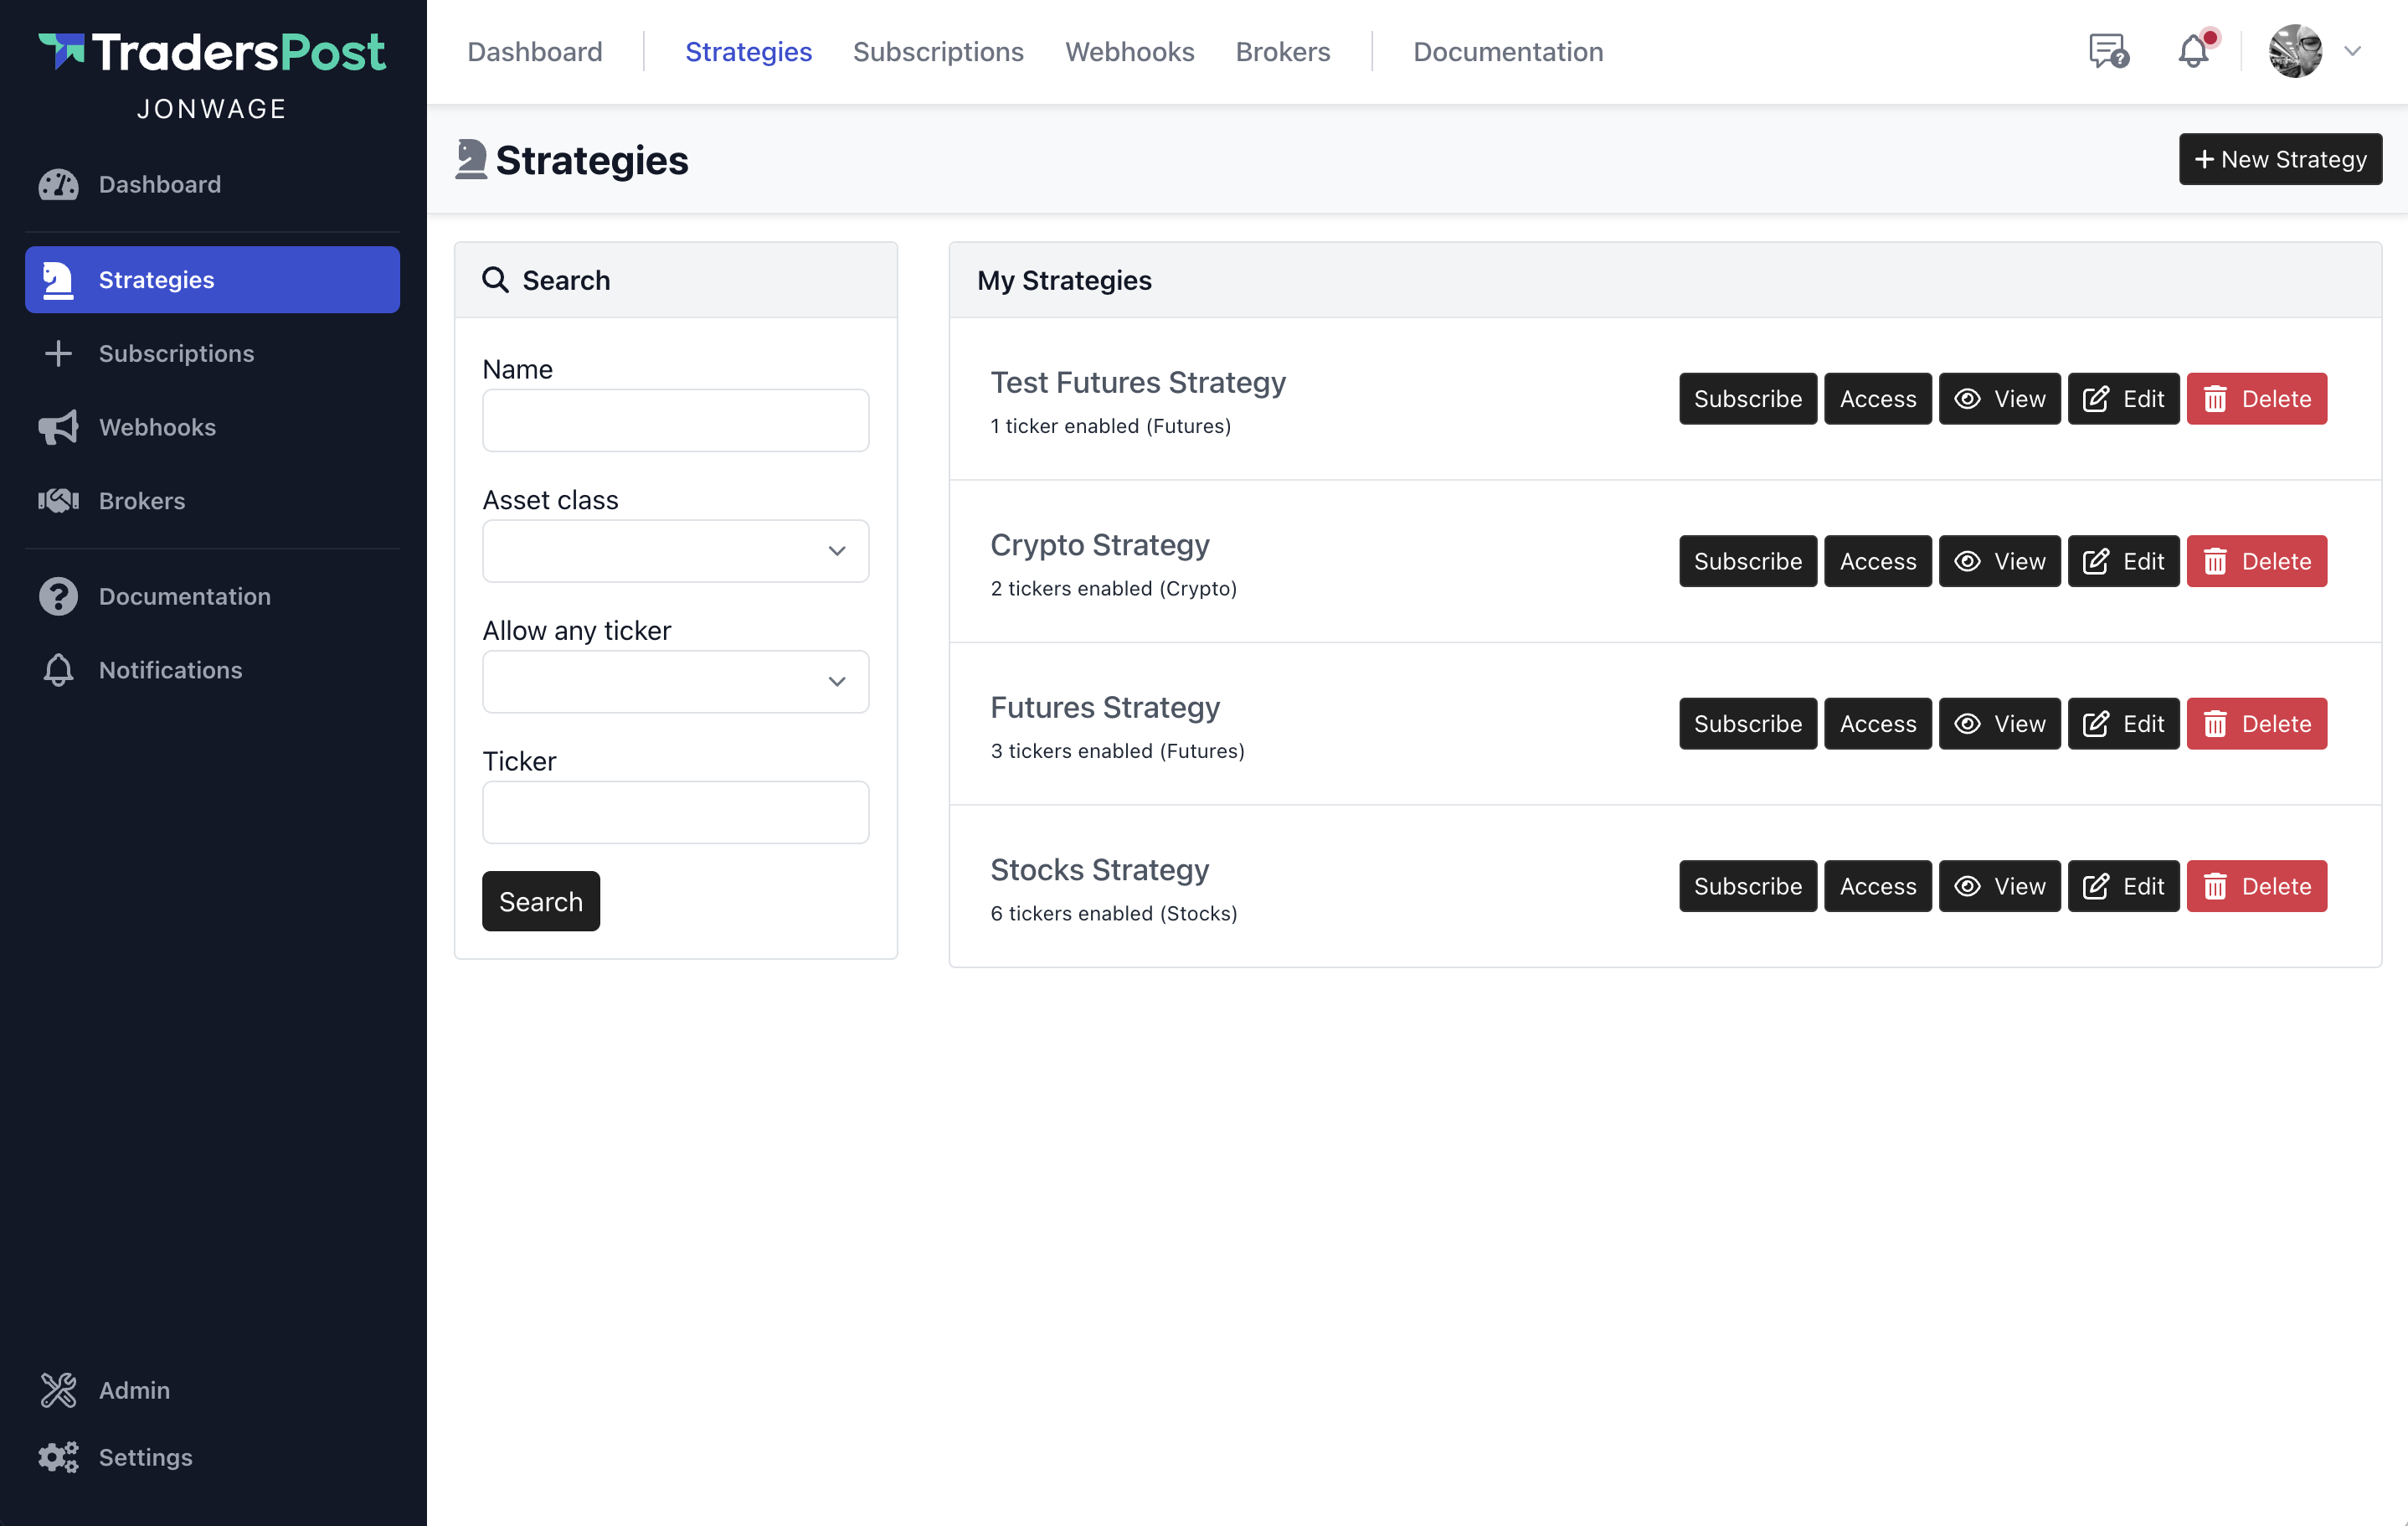The height and width of the screenshot is (1526, 2408).
Task: Open Settings gear in sidebar
Action: pos(58,1456)
